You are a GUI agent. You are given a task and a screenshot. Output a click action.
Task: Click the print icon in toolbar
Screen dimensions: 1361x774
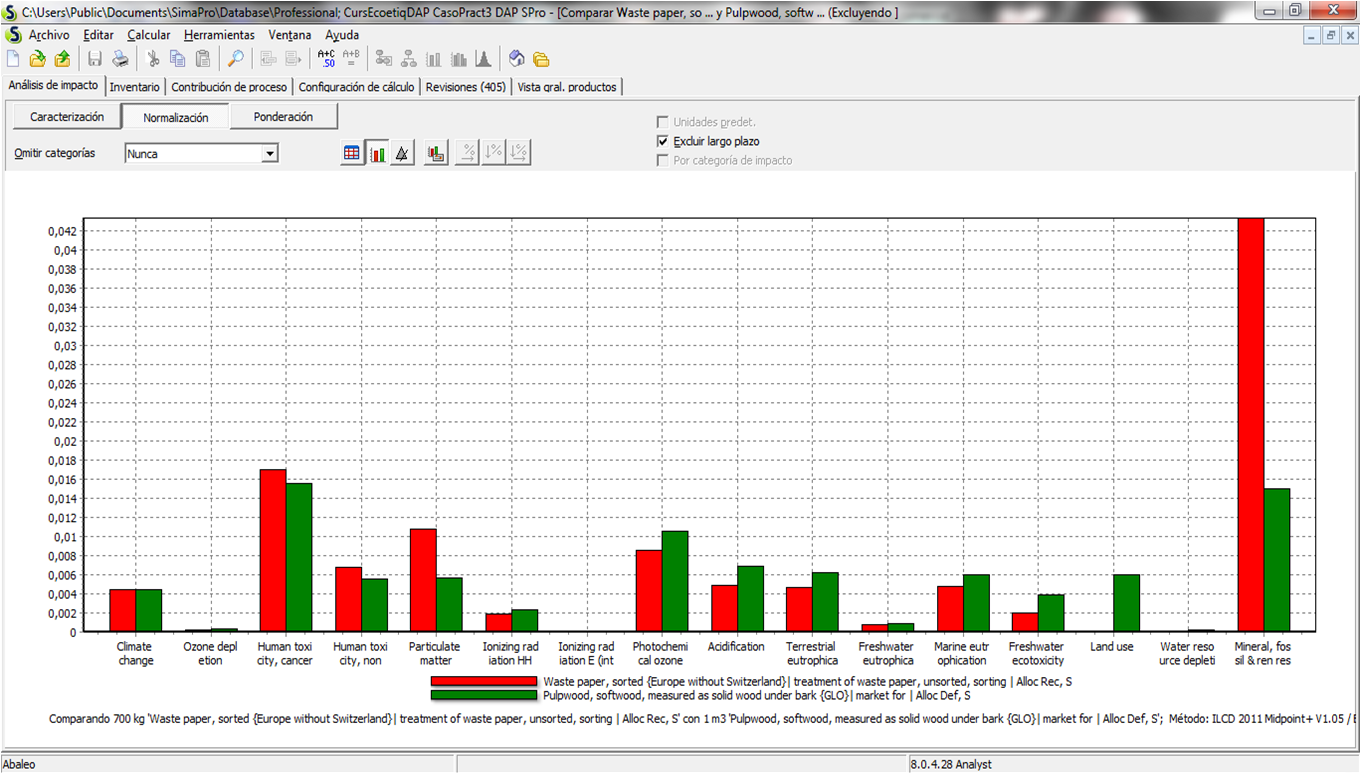119,59
